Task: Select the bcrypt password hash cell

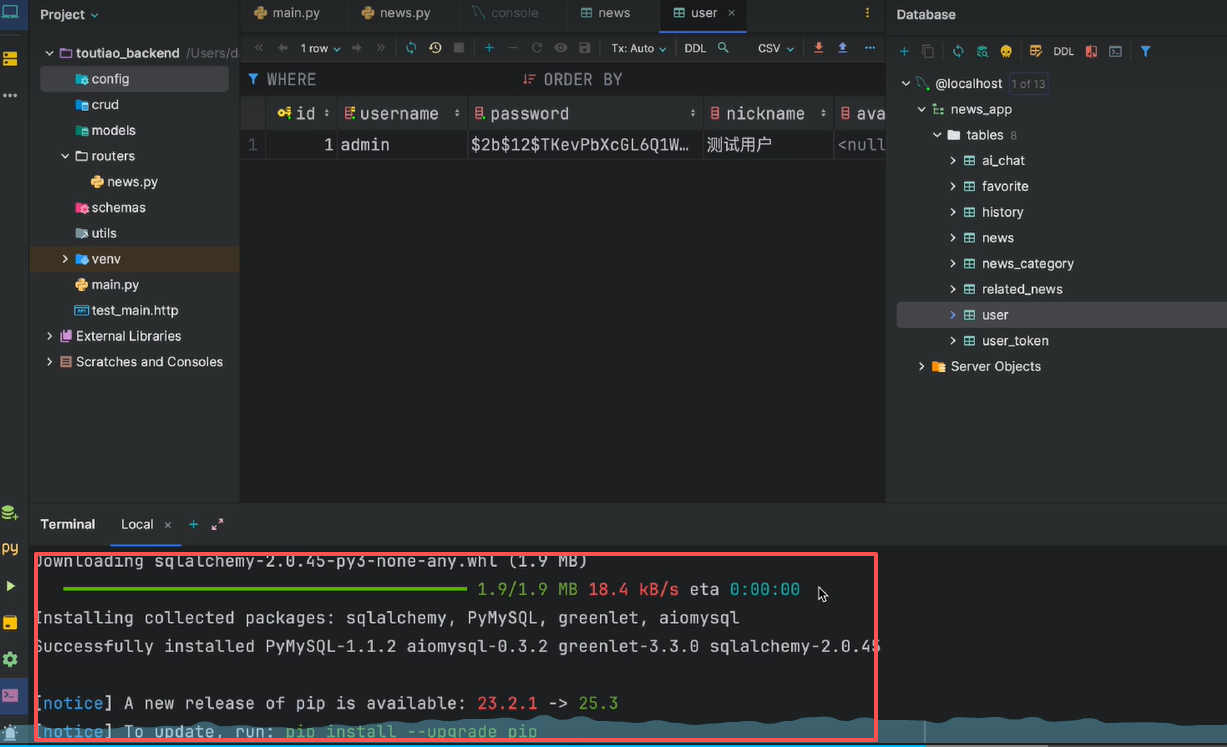Action: click(x=584, y=145)
